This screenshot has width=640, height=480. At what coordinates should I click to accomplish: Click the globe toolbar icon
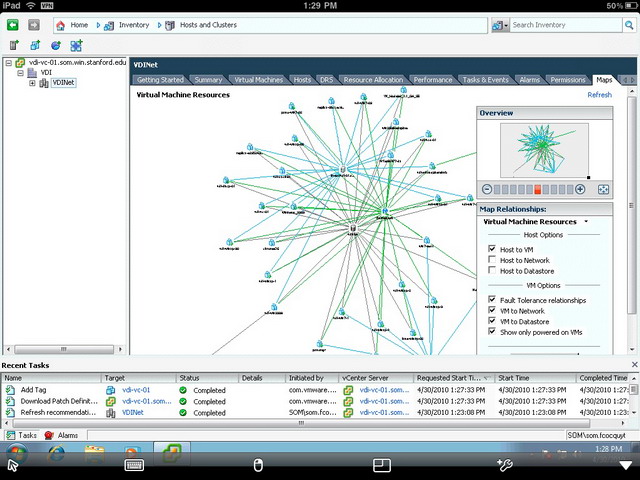pos(56,45)
